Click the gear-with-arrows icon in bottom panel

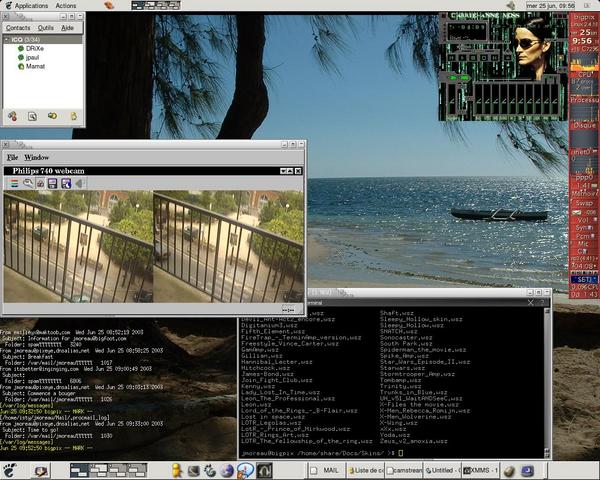(x=210, y=470)
